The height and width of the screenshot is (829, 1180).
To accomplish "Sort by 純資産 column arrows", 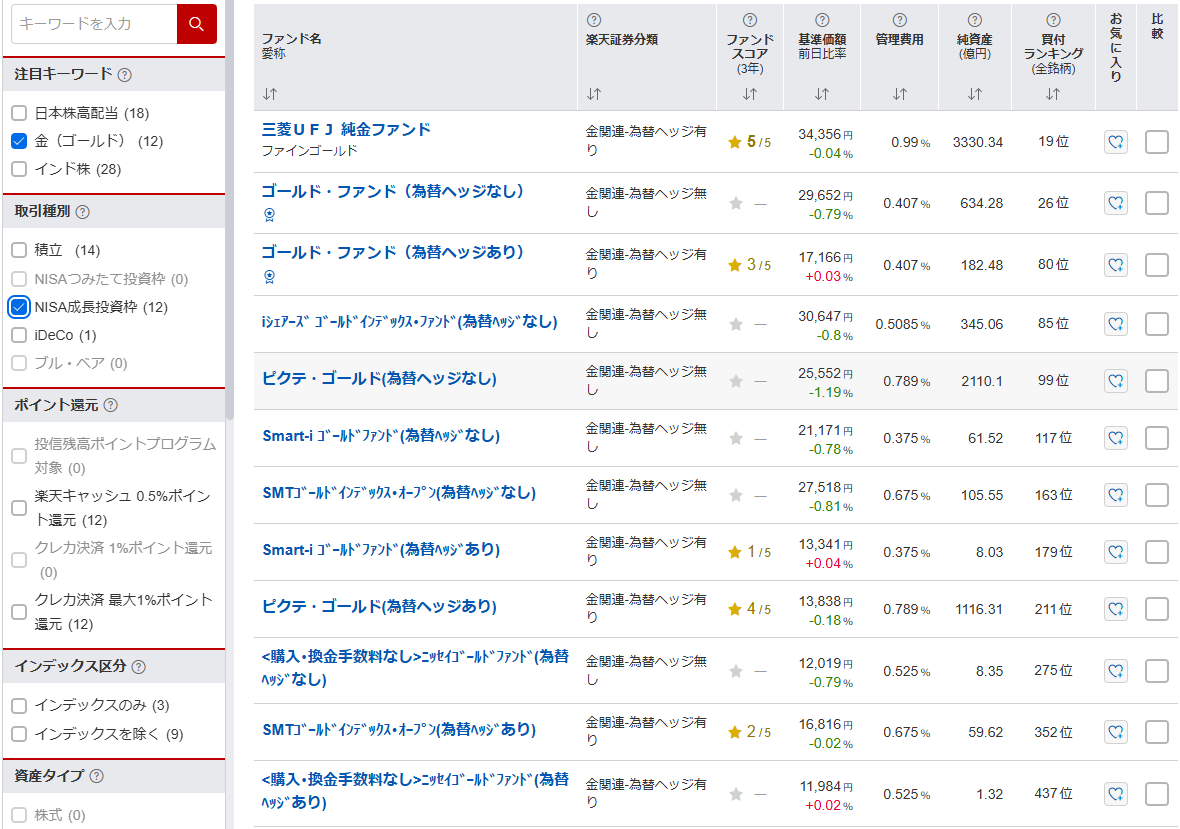I will (975, 94).
